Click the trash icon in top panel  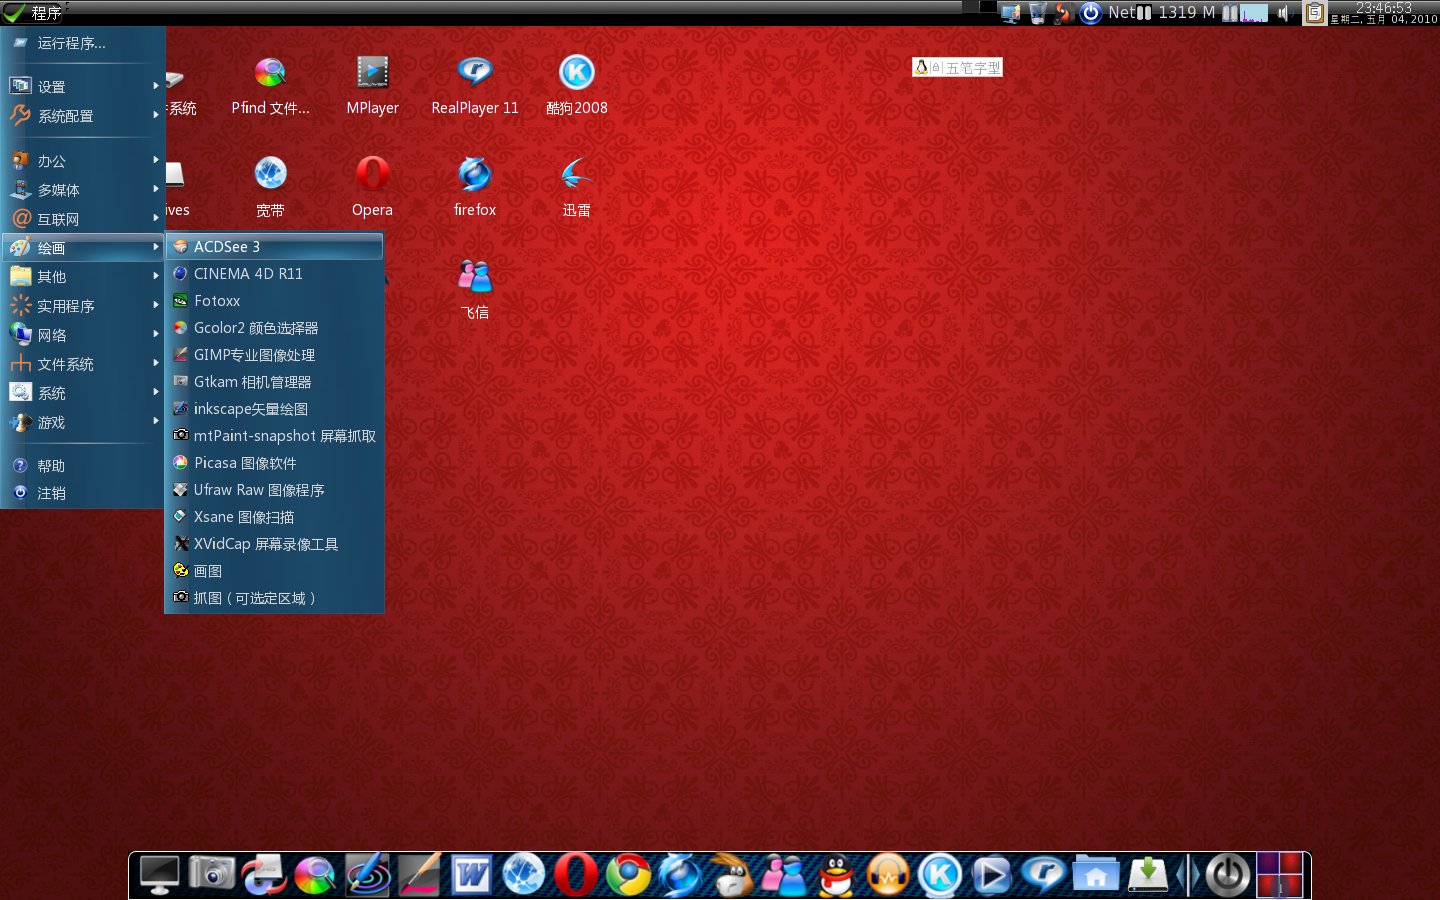1037,13
